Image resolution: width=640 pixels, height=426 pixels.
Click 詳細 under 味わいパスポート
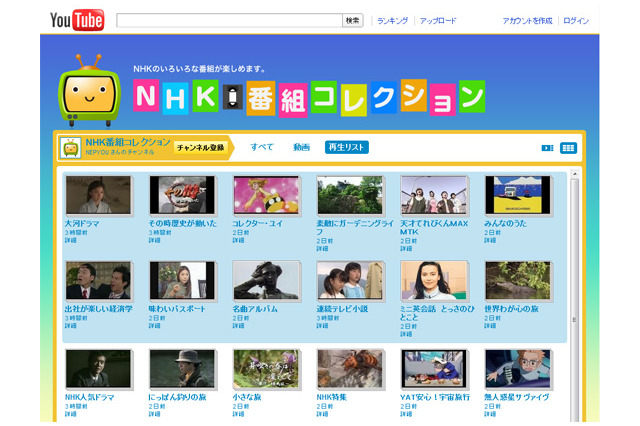pyautogui.click(x=154, y=326)
